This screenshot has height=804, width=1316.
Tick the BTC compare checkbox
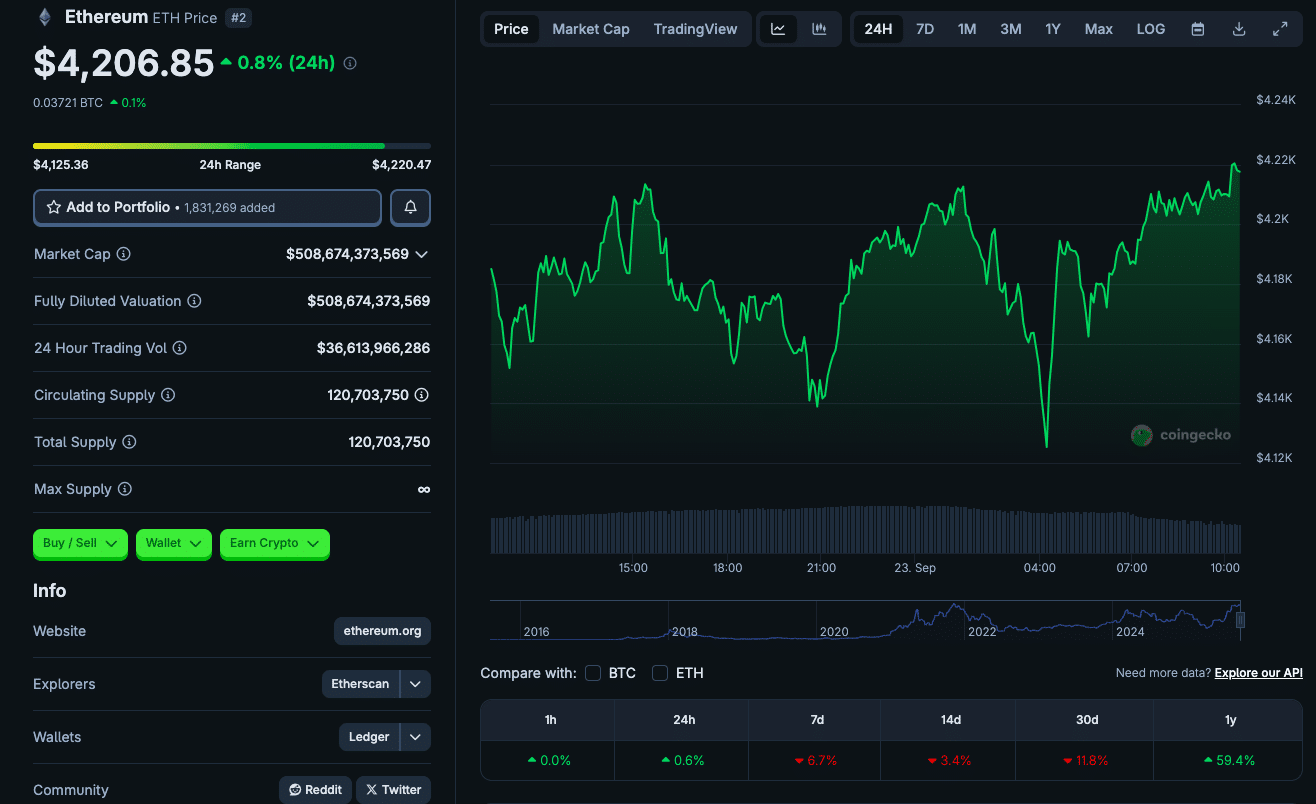coord(593,673)
